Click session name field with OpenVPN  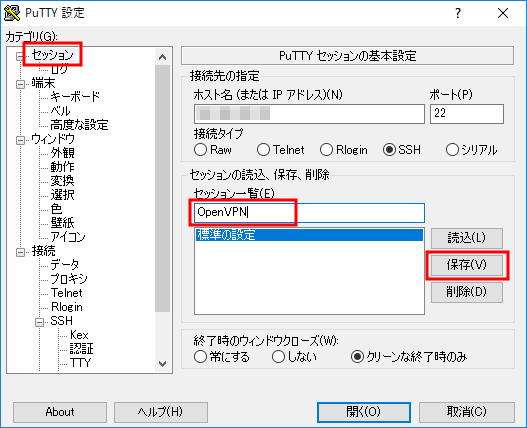(x=309, y=213)
